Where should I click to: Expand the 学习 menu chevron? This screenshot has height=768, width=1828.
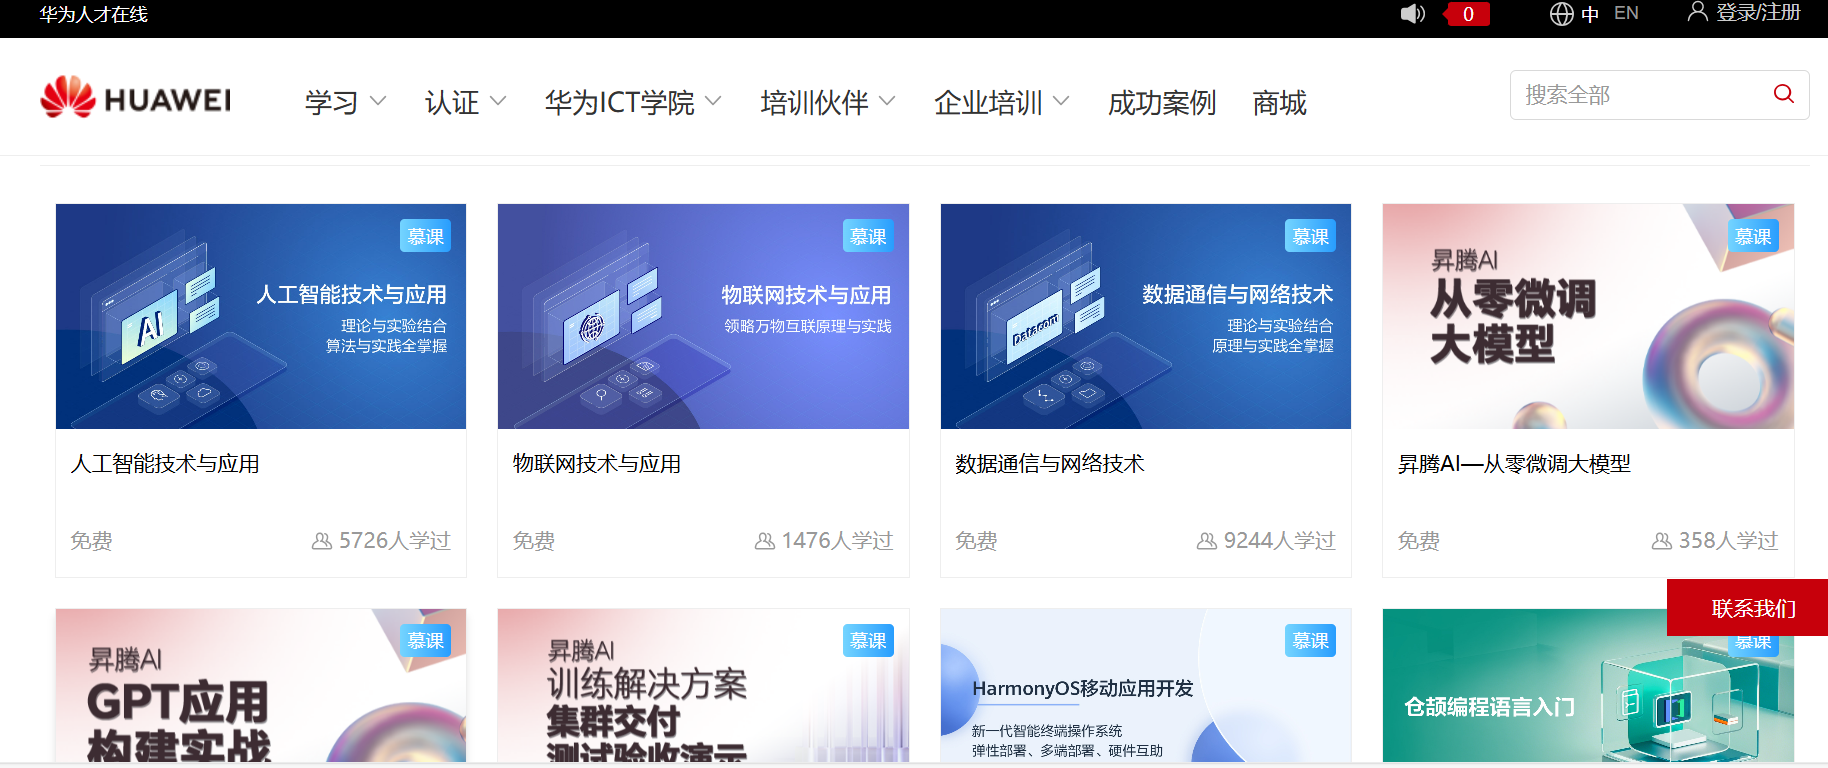point(378,101)
